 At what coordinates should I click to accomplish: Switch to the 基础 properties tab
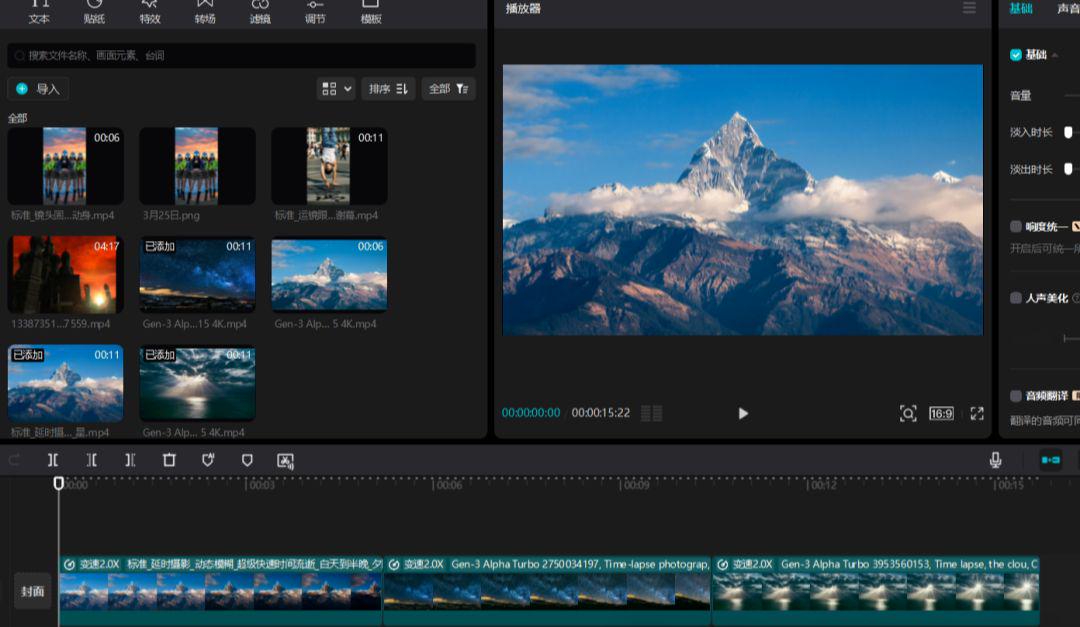coord(1021,8)
